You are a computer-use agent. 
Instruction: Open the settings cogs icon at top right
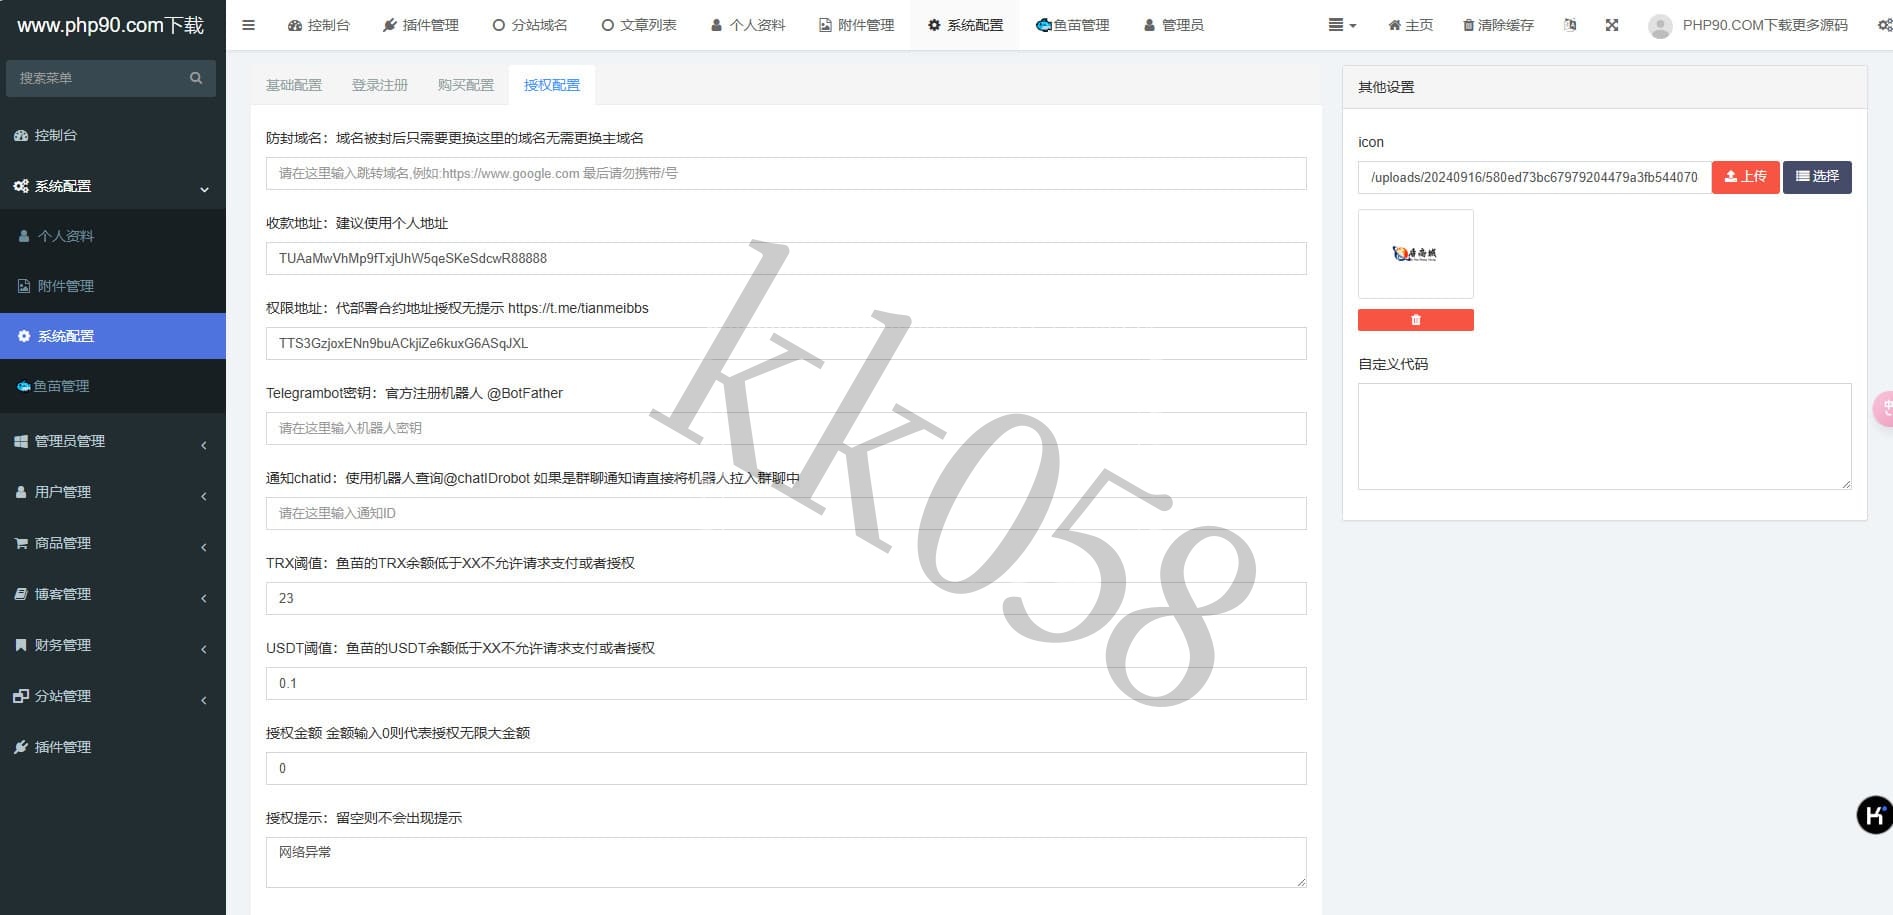1883,25
